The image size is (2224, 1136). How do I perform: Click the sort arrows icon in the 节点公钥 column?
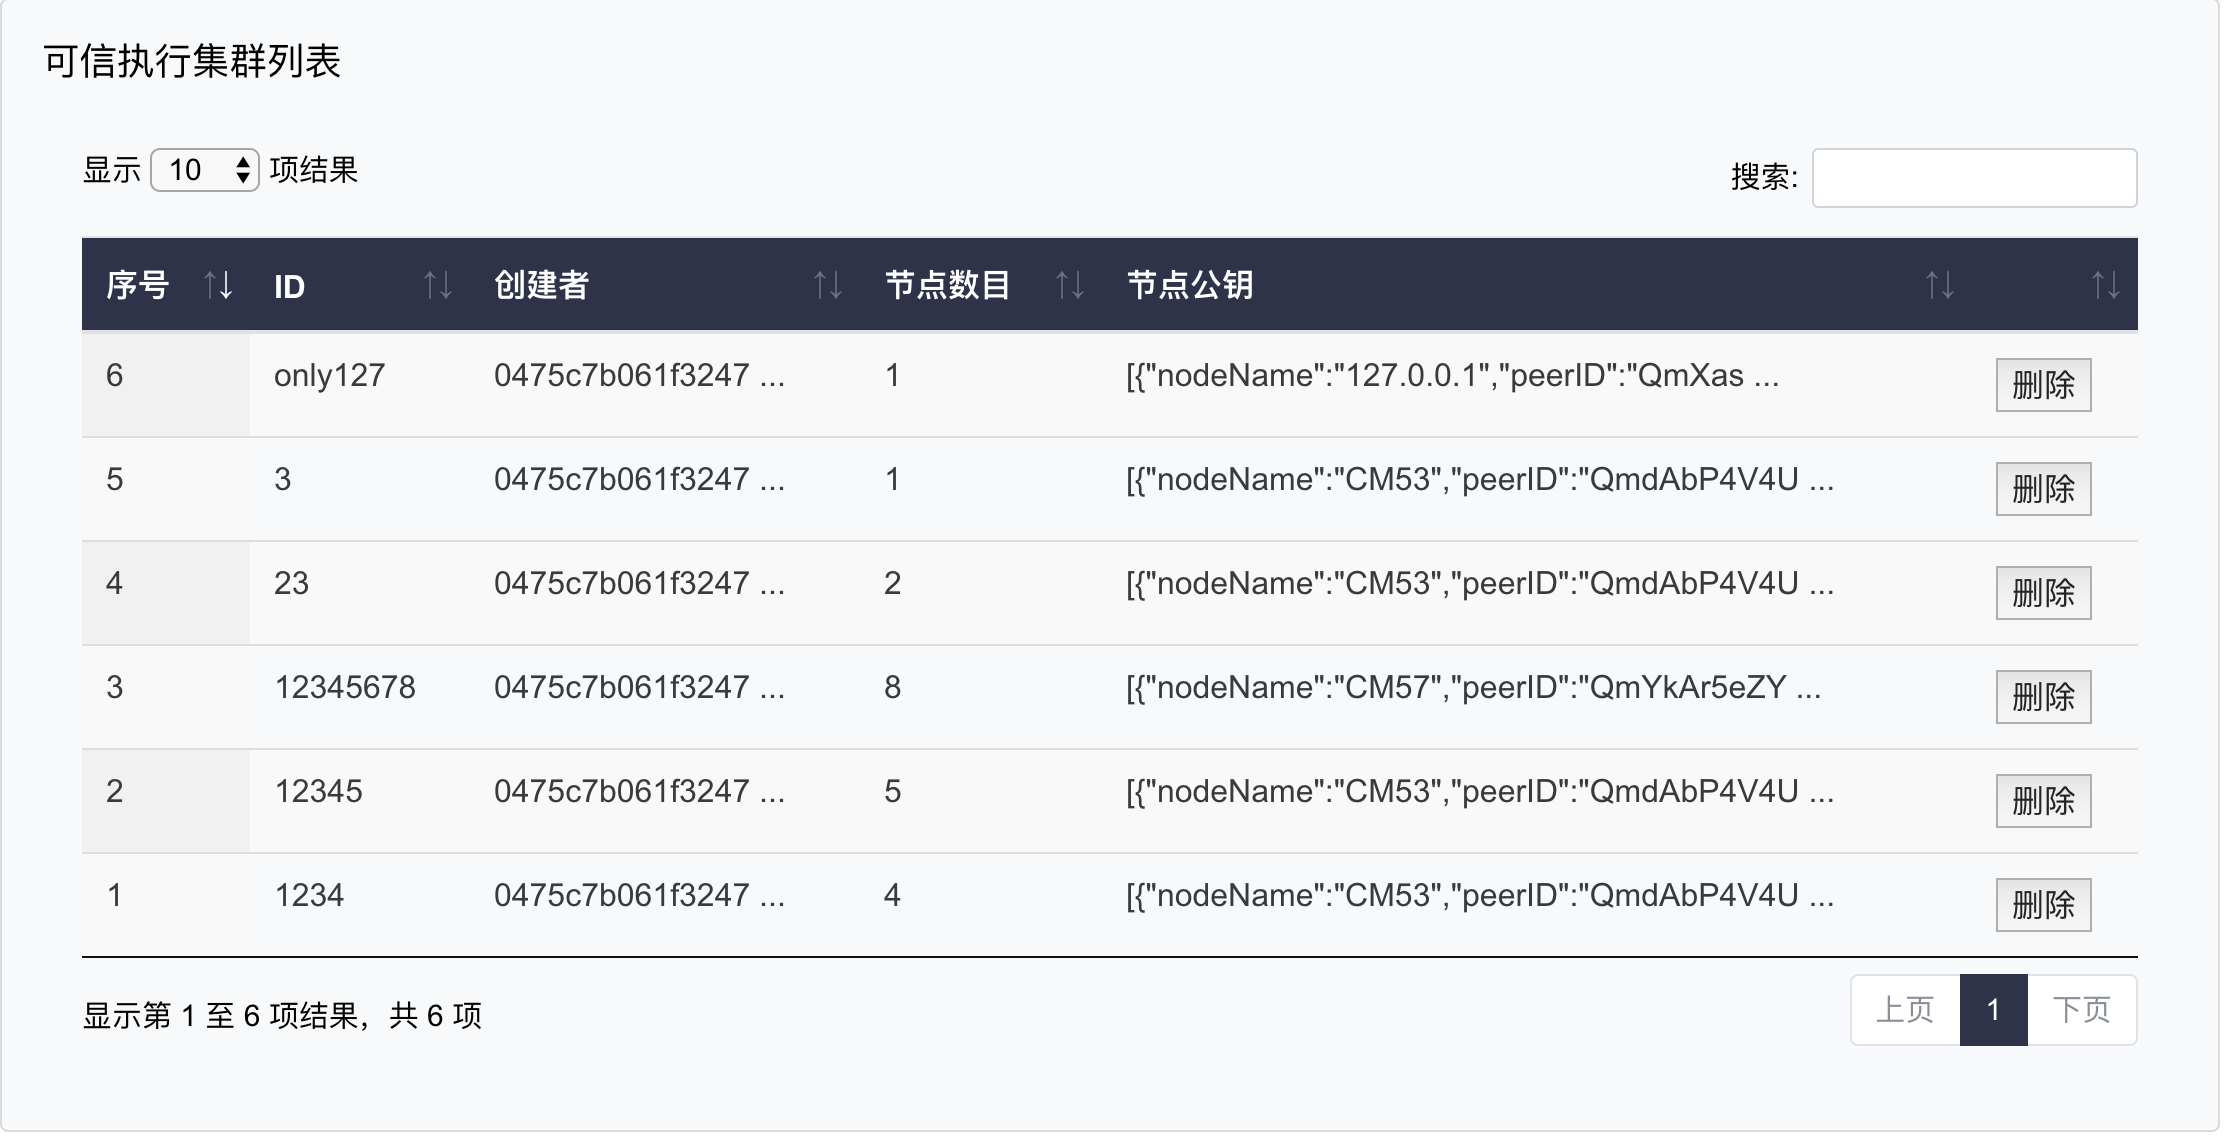pos(1939,286)
